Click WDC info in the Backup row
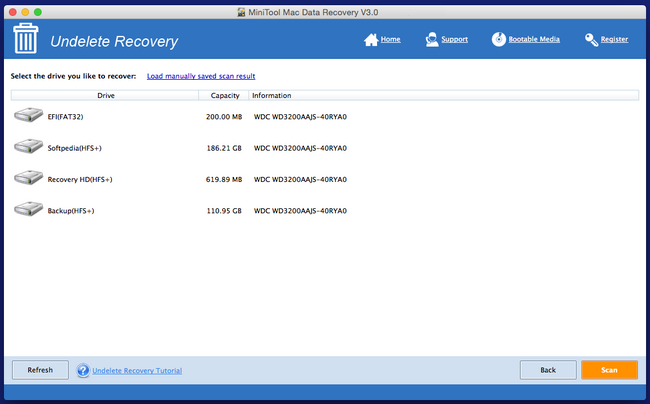This screenshot has height=404, width=650. (x=300, y=211)
